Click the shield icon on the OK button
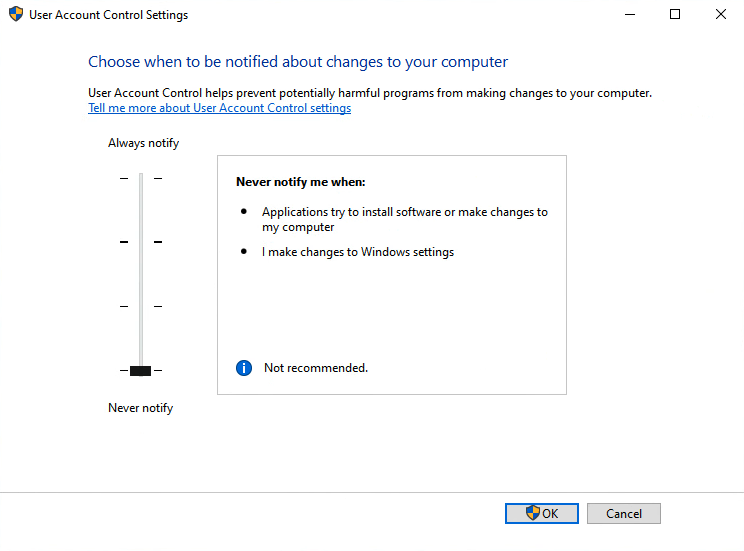 [533, 513]
